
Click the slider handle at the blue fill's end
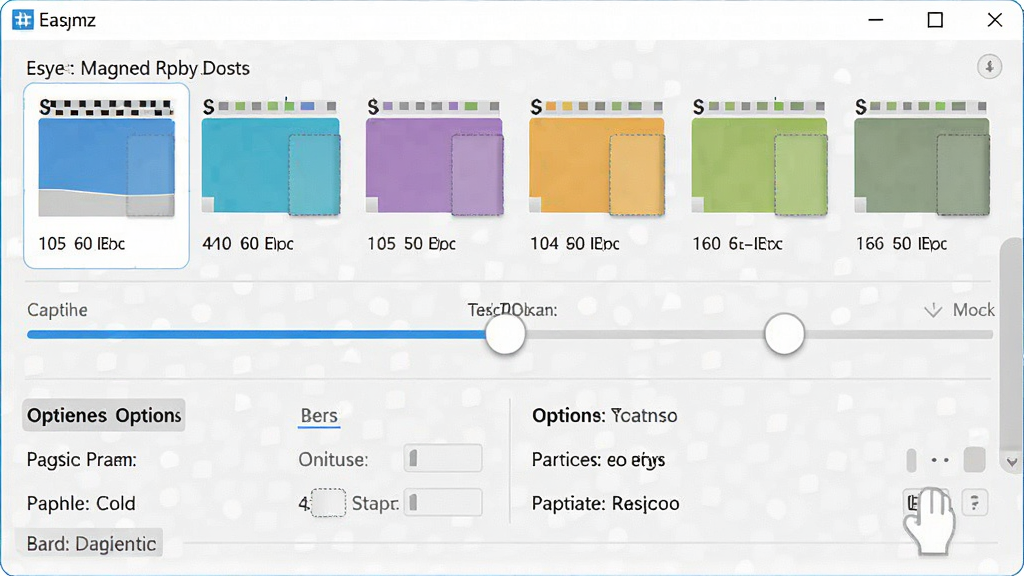pos(505,334)
